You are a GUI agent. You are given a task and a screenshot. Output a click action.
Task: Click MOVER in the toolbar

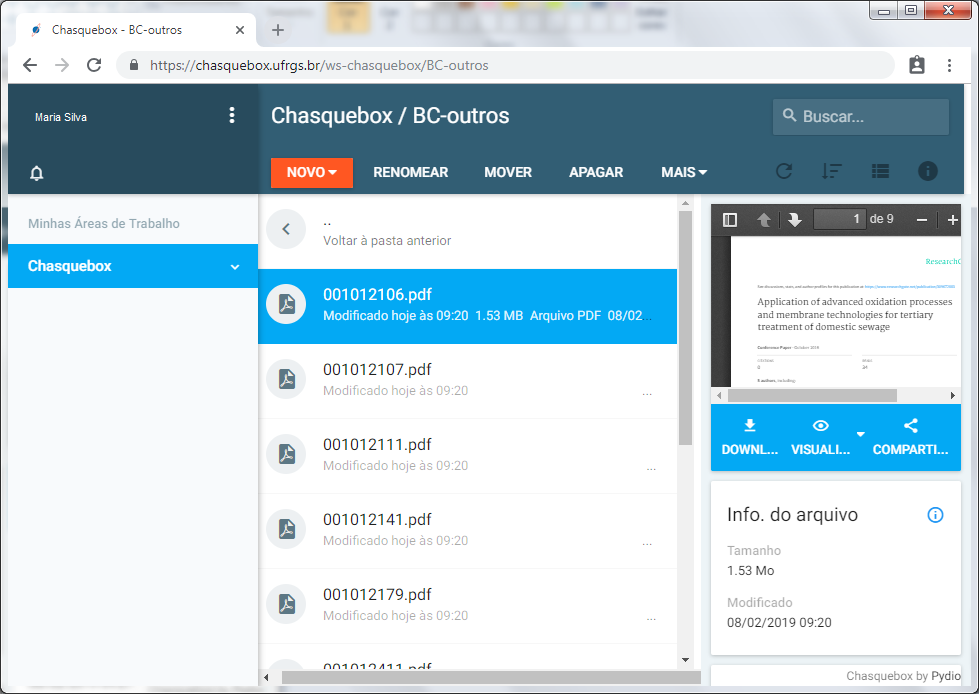point(508,172)
